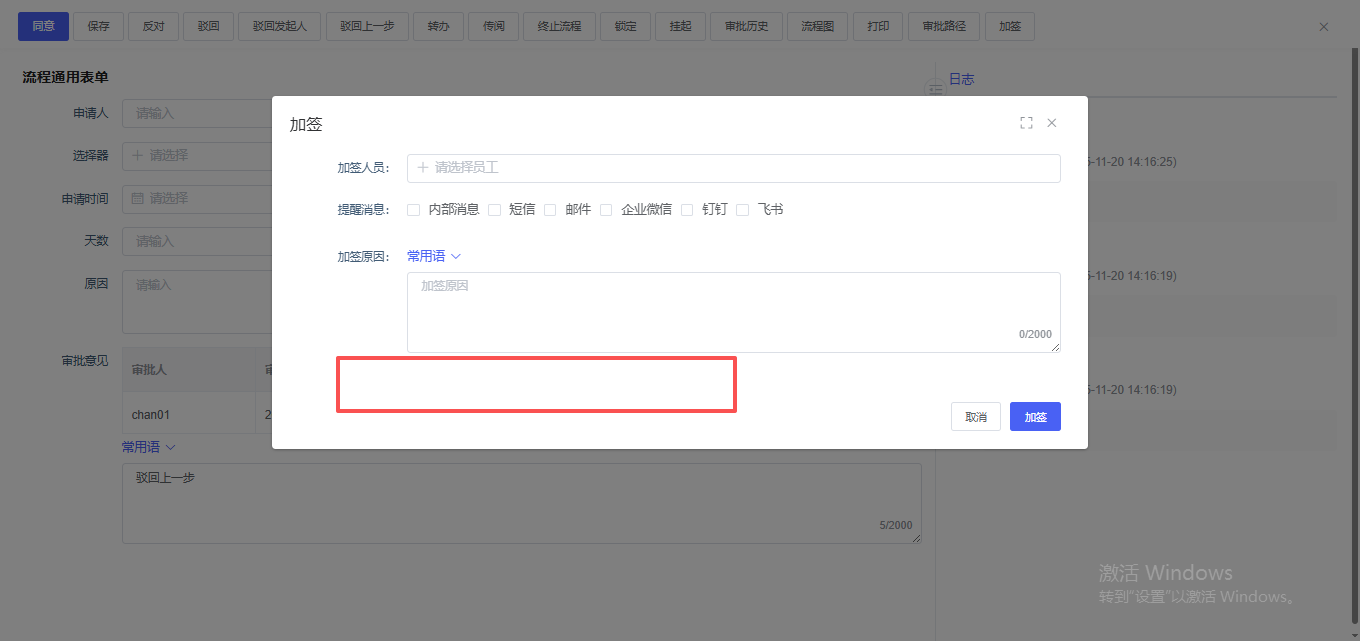Toggle the 钉钉 reminder checkbox
The height and width of the screenshot is (641, 1360).
[x=687, y=210]
